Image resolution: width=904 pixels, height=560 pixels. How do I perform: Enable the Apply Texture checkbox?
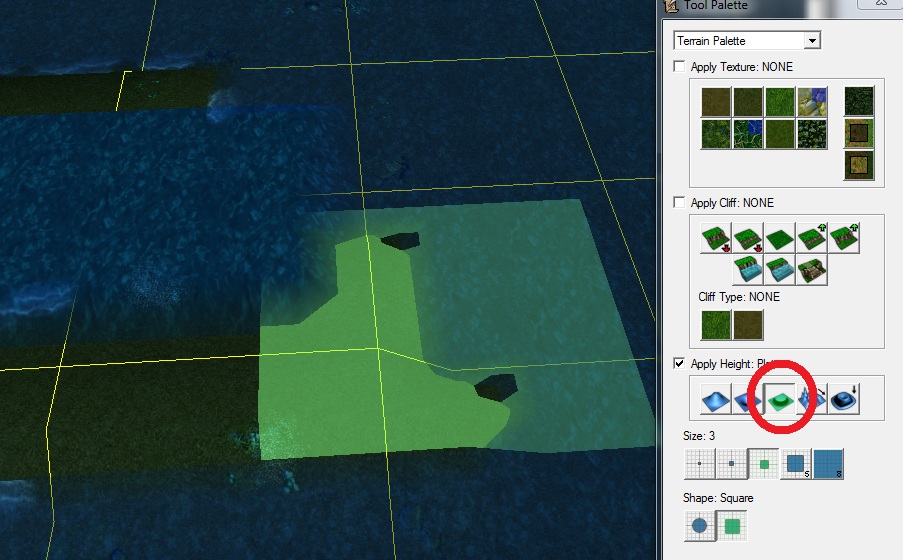click(680, 66)
